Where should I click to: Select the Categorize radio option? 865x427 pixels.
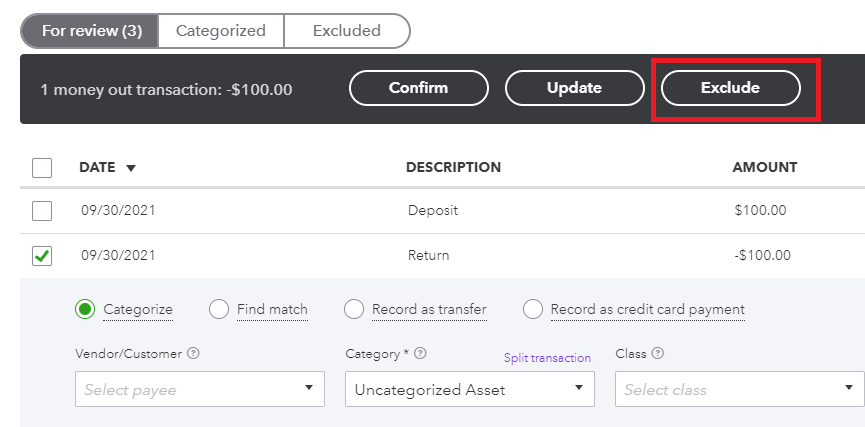pos(86,309)
